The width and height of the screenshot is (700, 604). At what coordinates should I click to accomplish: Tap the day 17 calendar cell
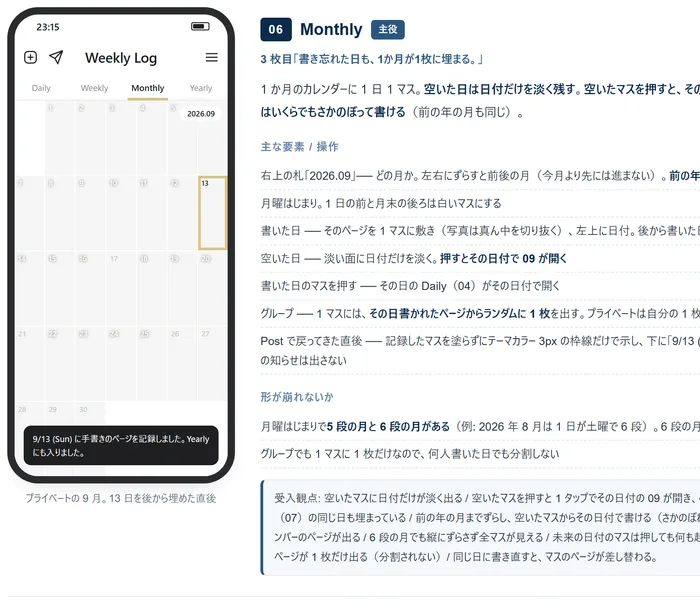click(x=121, y=288)
